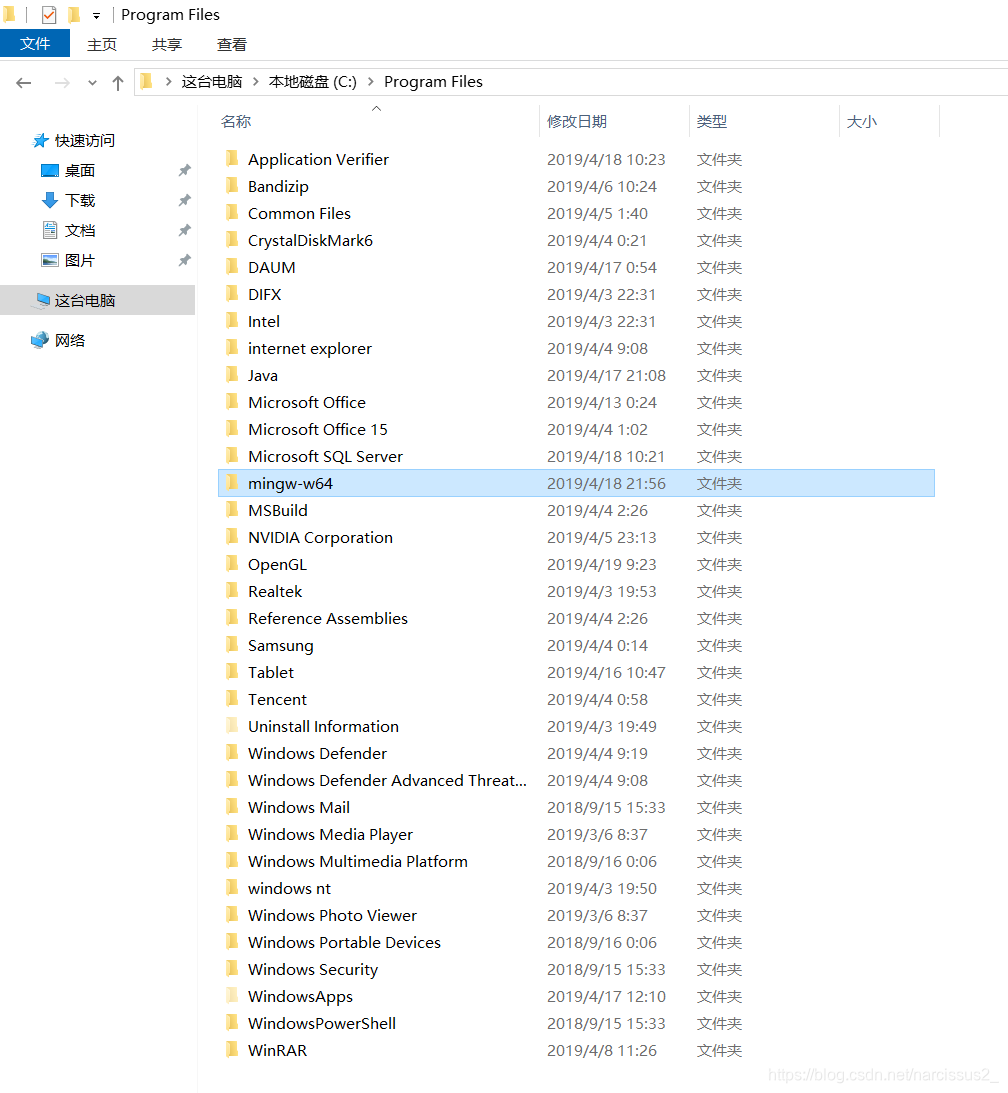1008x1093 pixels.
Task: Click the Bandizip folder icon
Action: [x=232, y=185]
